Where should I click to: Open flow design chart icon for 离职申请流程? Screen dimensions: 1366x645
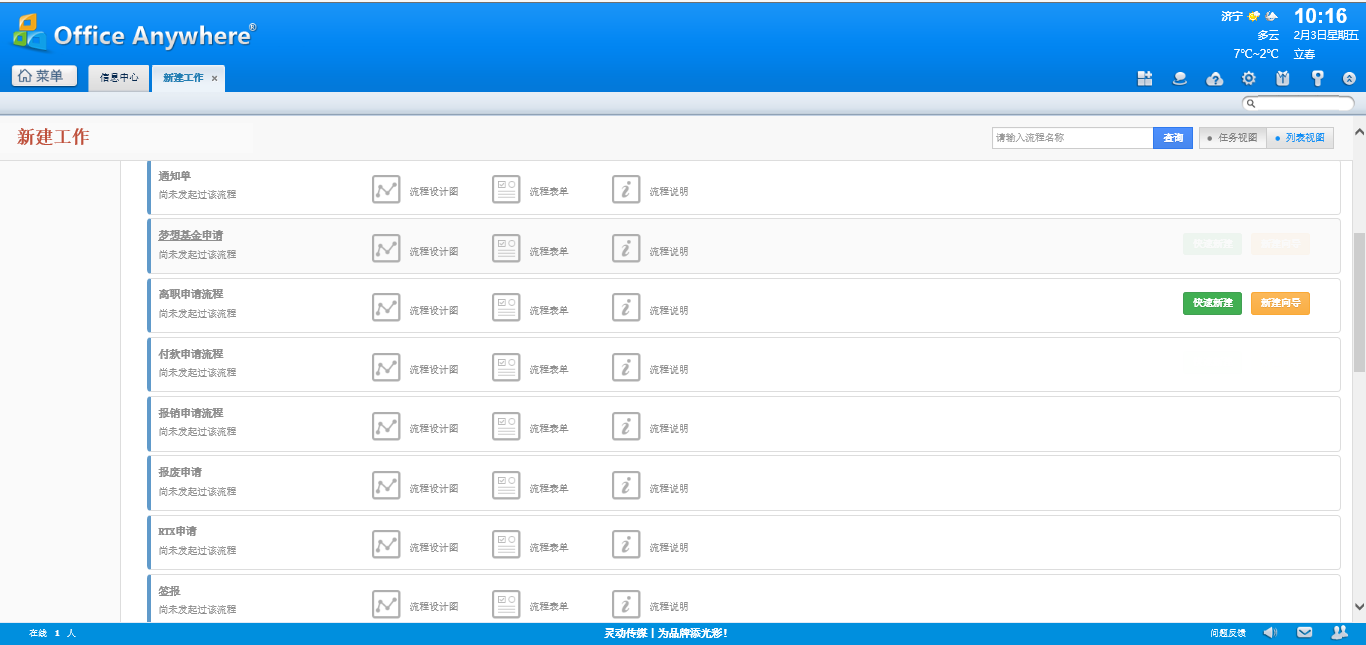[386, 307]
